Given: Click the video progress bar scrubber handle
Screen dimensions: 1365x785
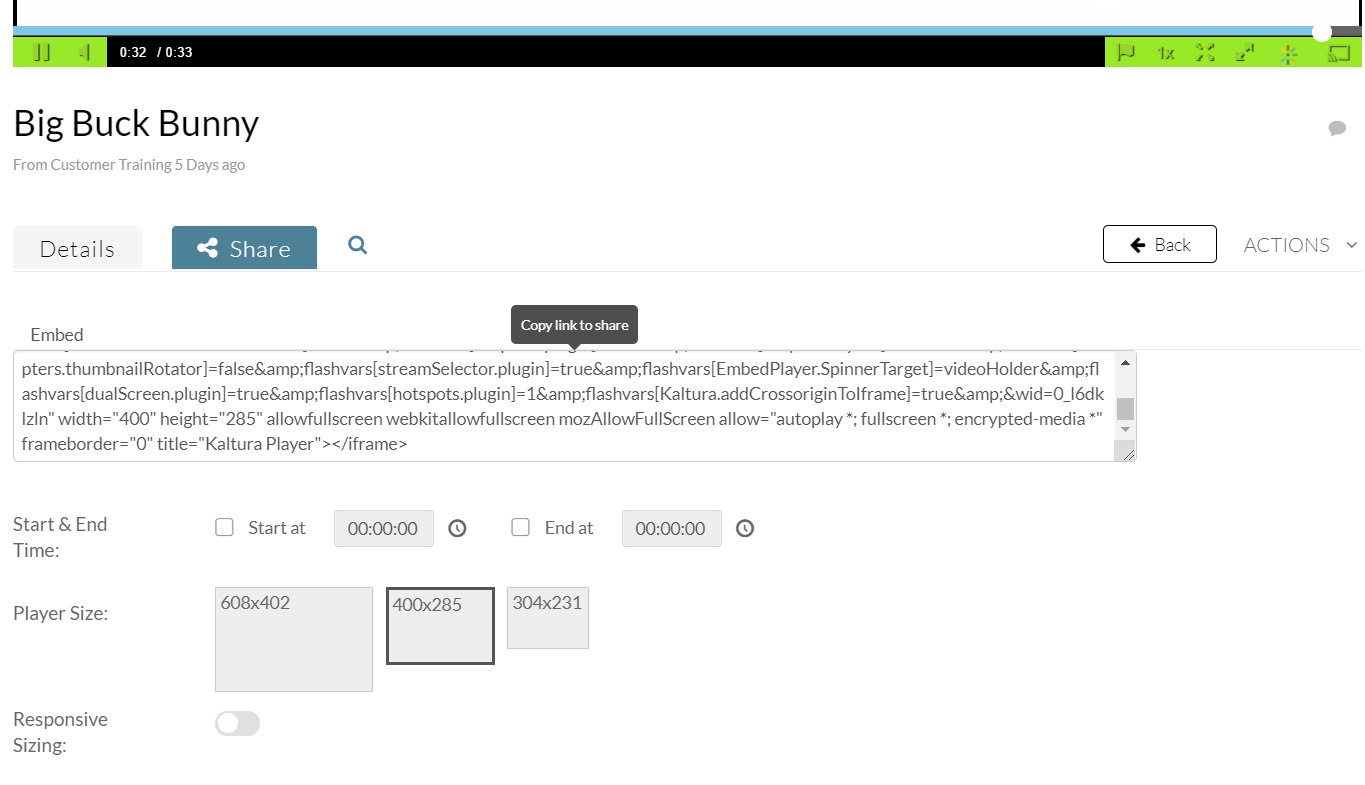Looking at the screenshot, I should pyautogui.click(x=1322, y=32).
